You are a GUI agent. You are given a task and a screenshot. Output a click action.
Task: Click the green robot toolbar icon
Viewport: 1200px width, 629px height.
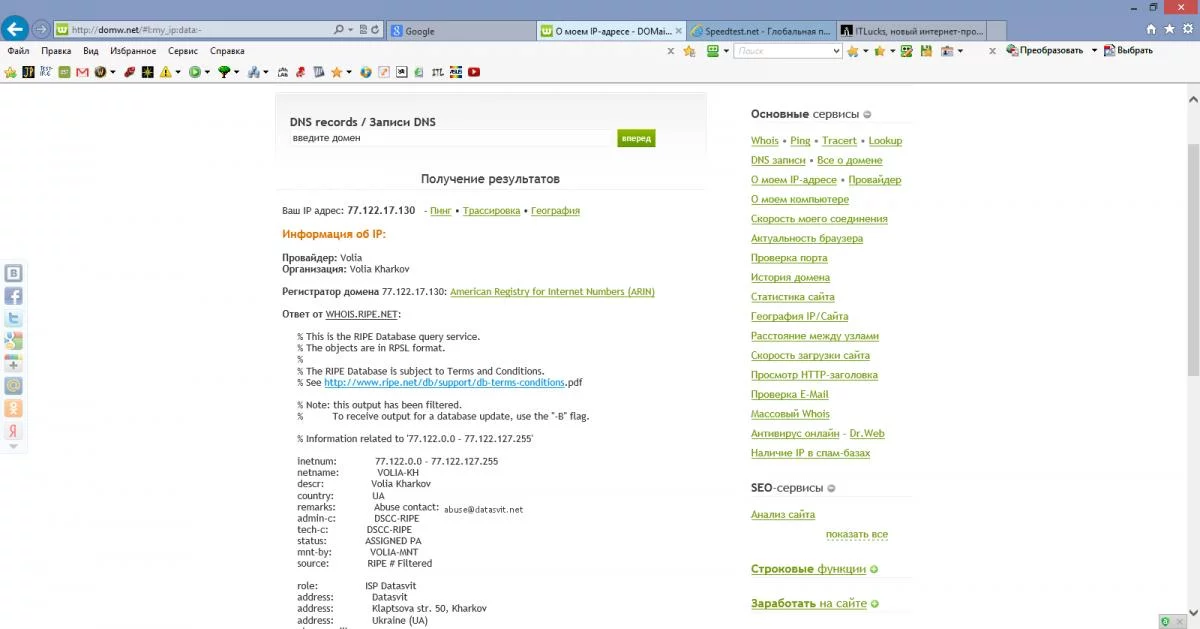[713, 51]
